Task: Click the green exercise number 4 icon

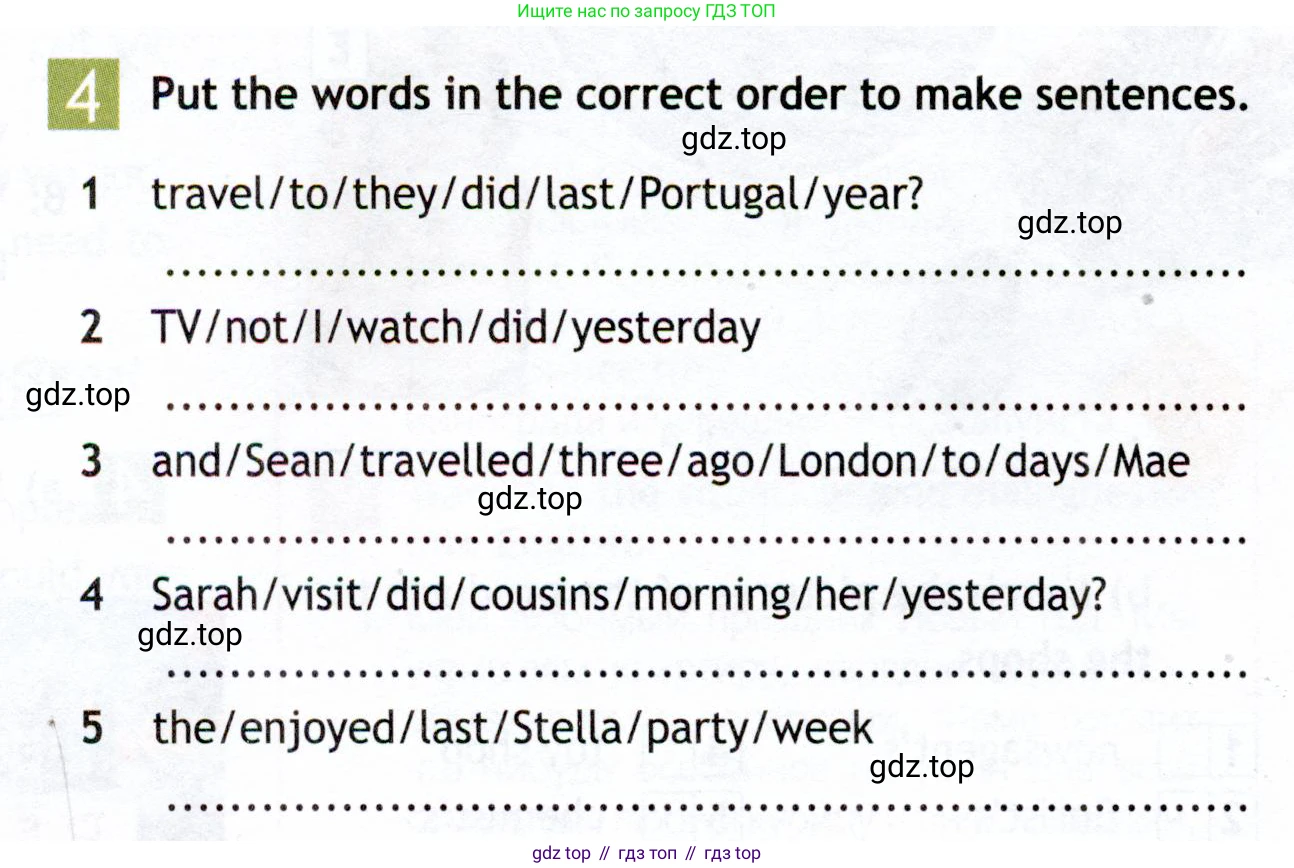Action: pyautogui.click(x=84, y=96)
